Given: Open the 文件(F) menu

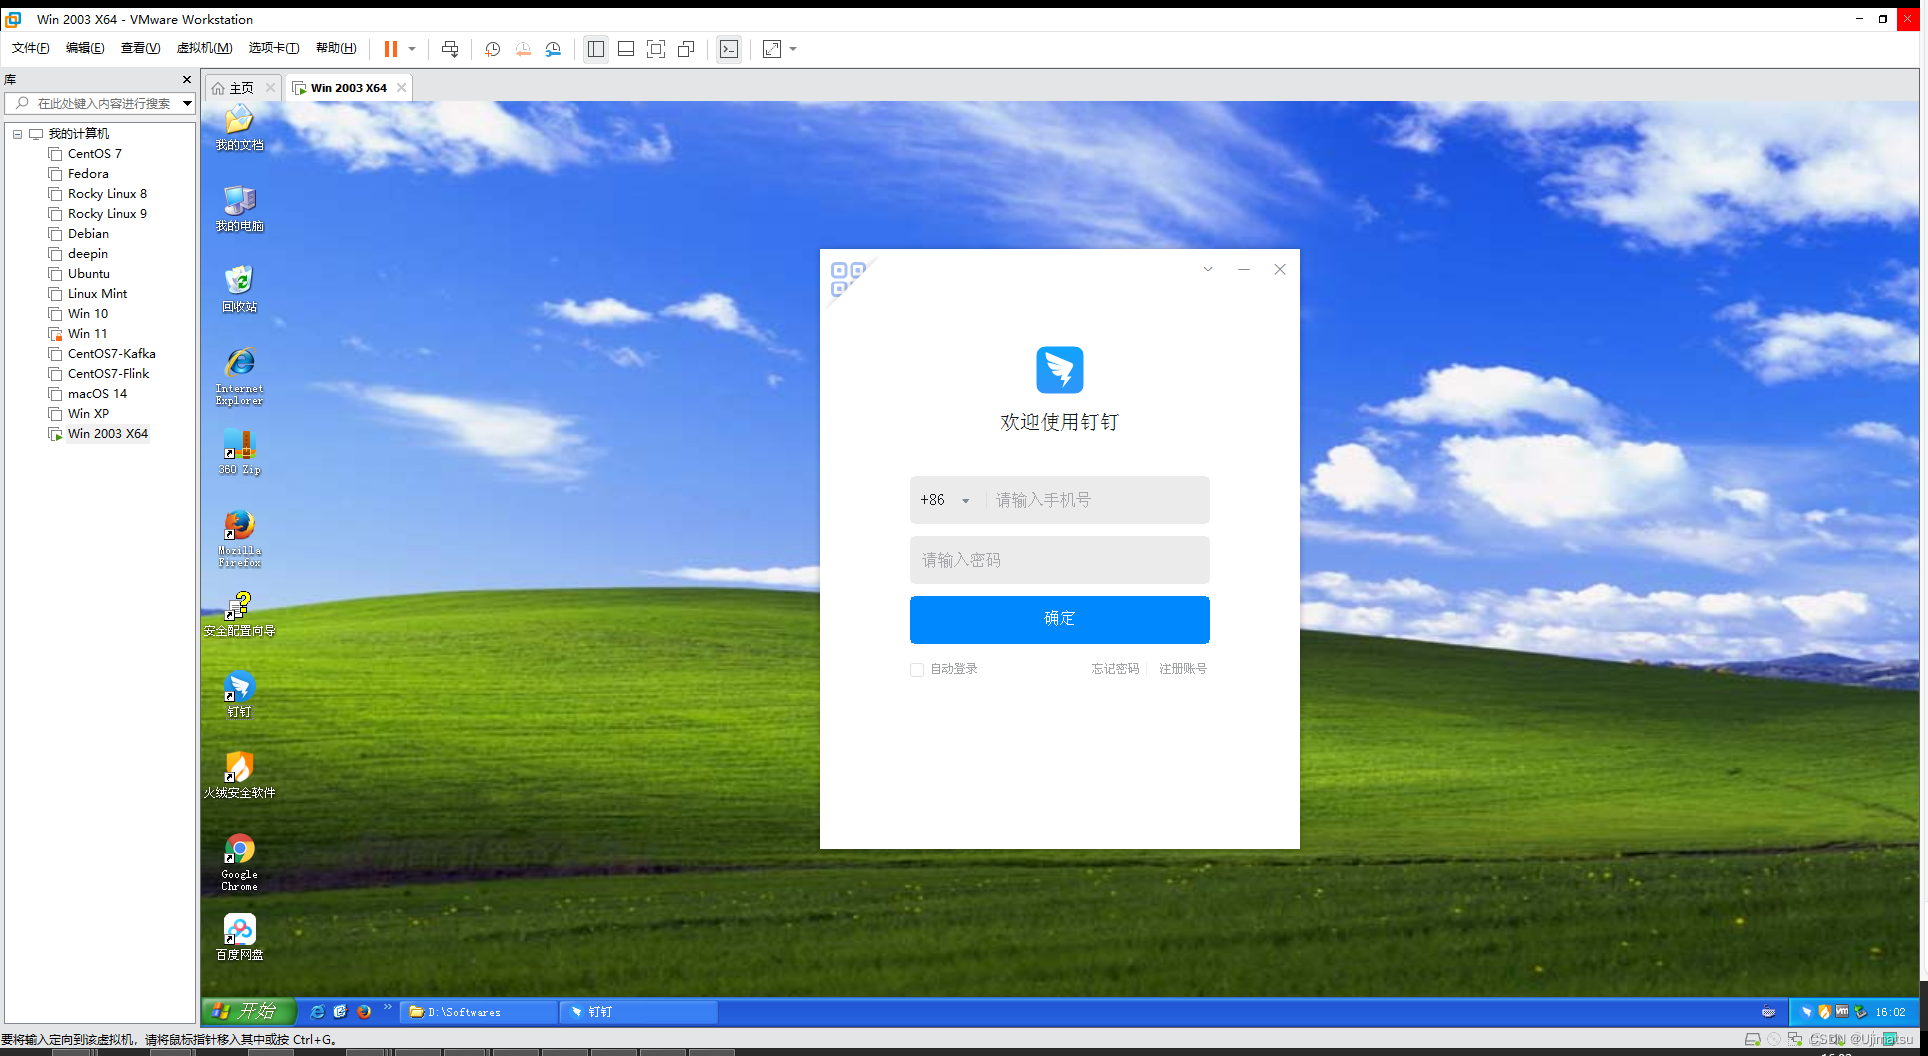Looking at the screenshot, I should (30, 48).
